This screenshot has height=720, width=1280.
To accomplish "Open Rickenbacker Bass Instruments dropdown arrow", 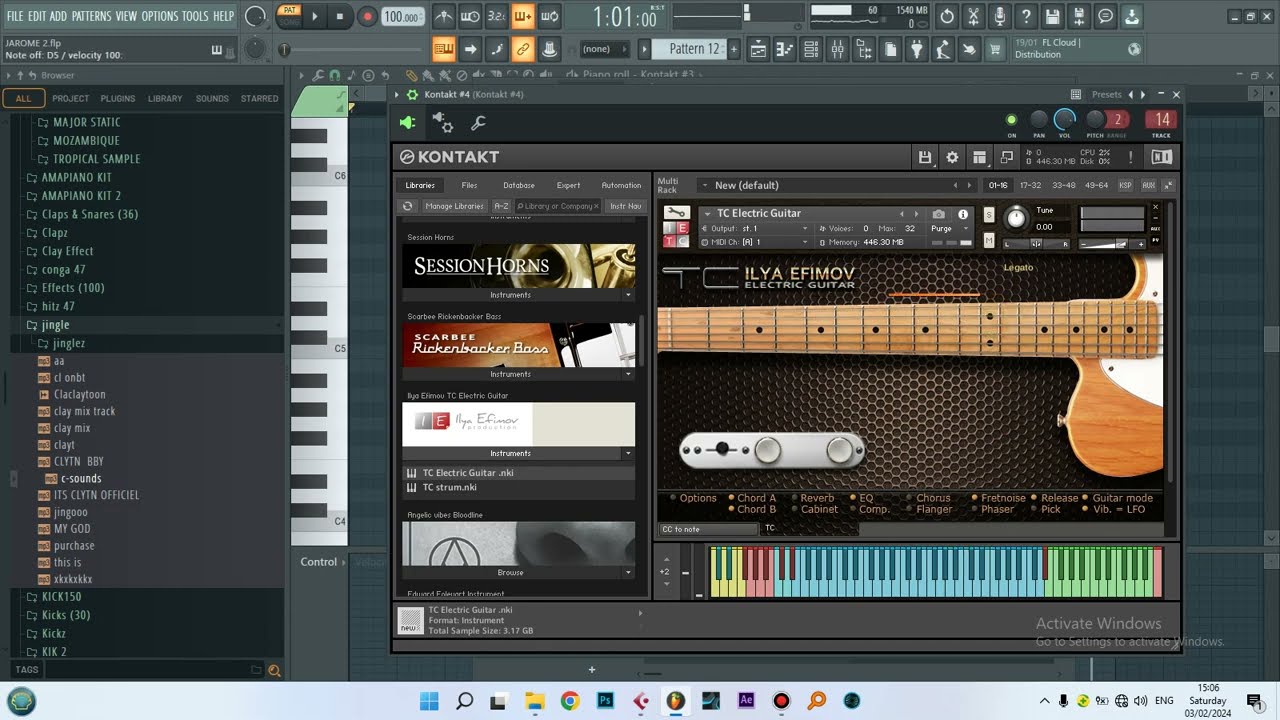I will tap(628, 374).
